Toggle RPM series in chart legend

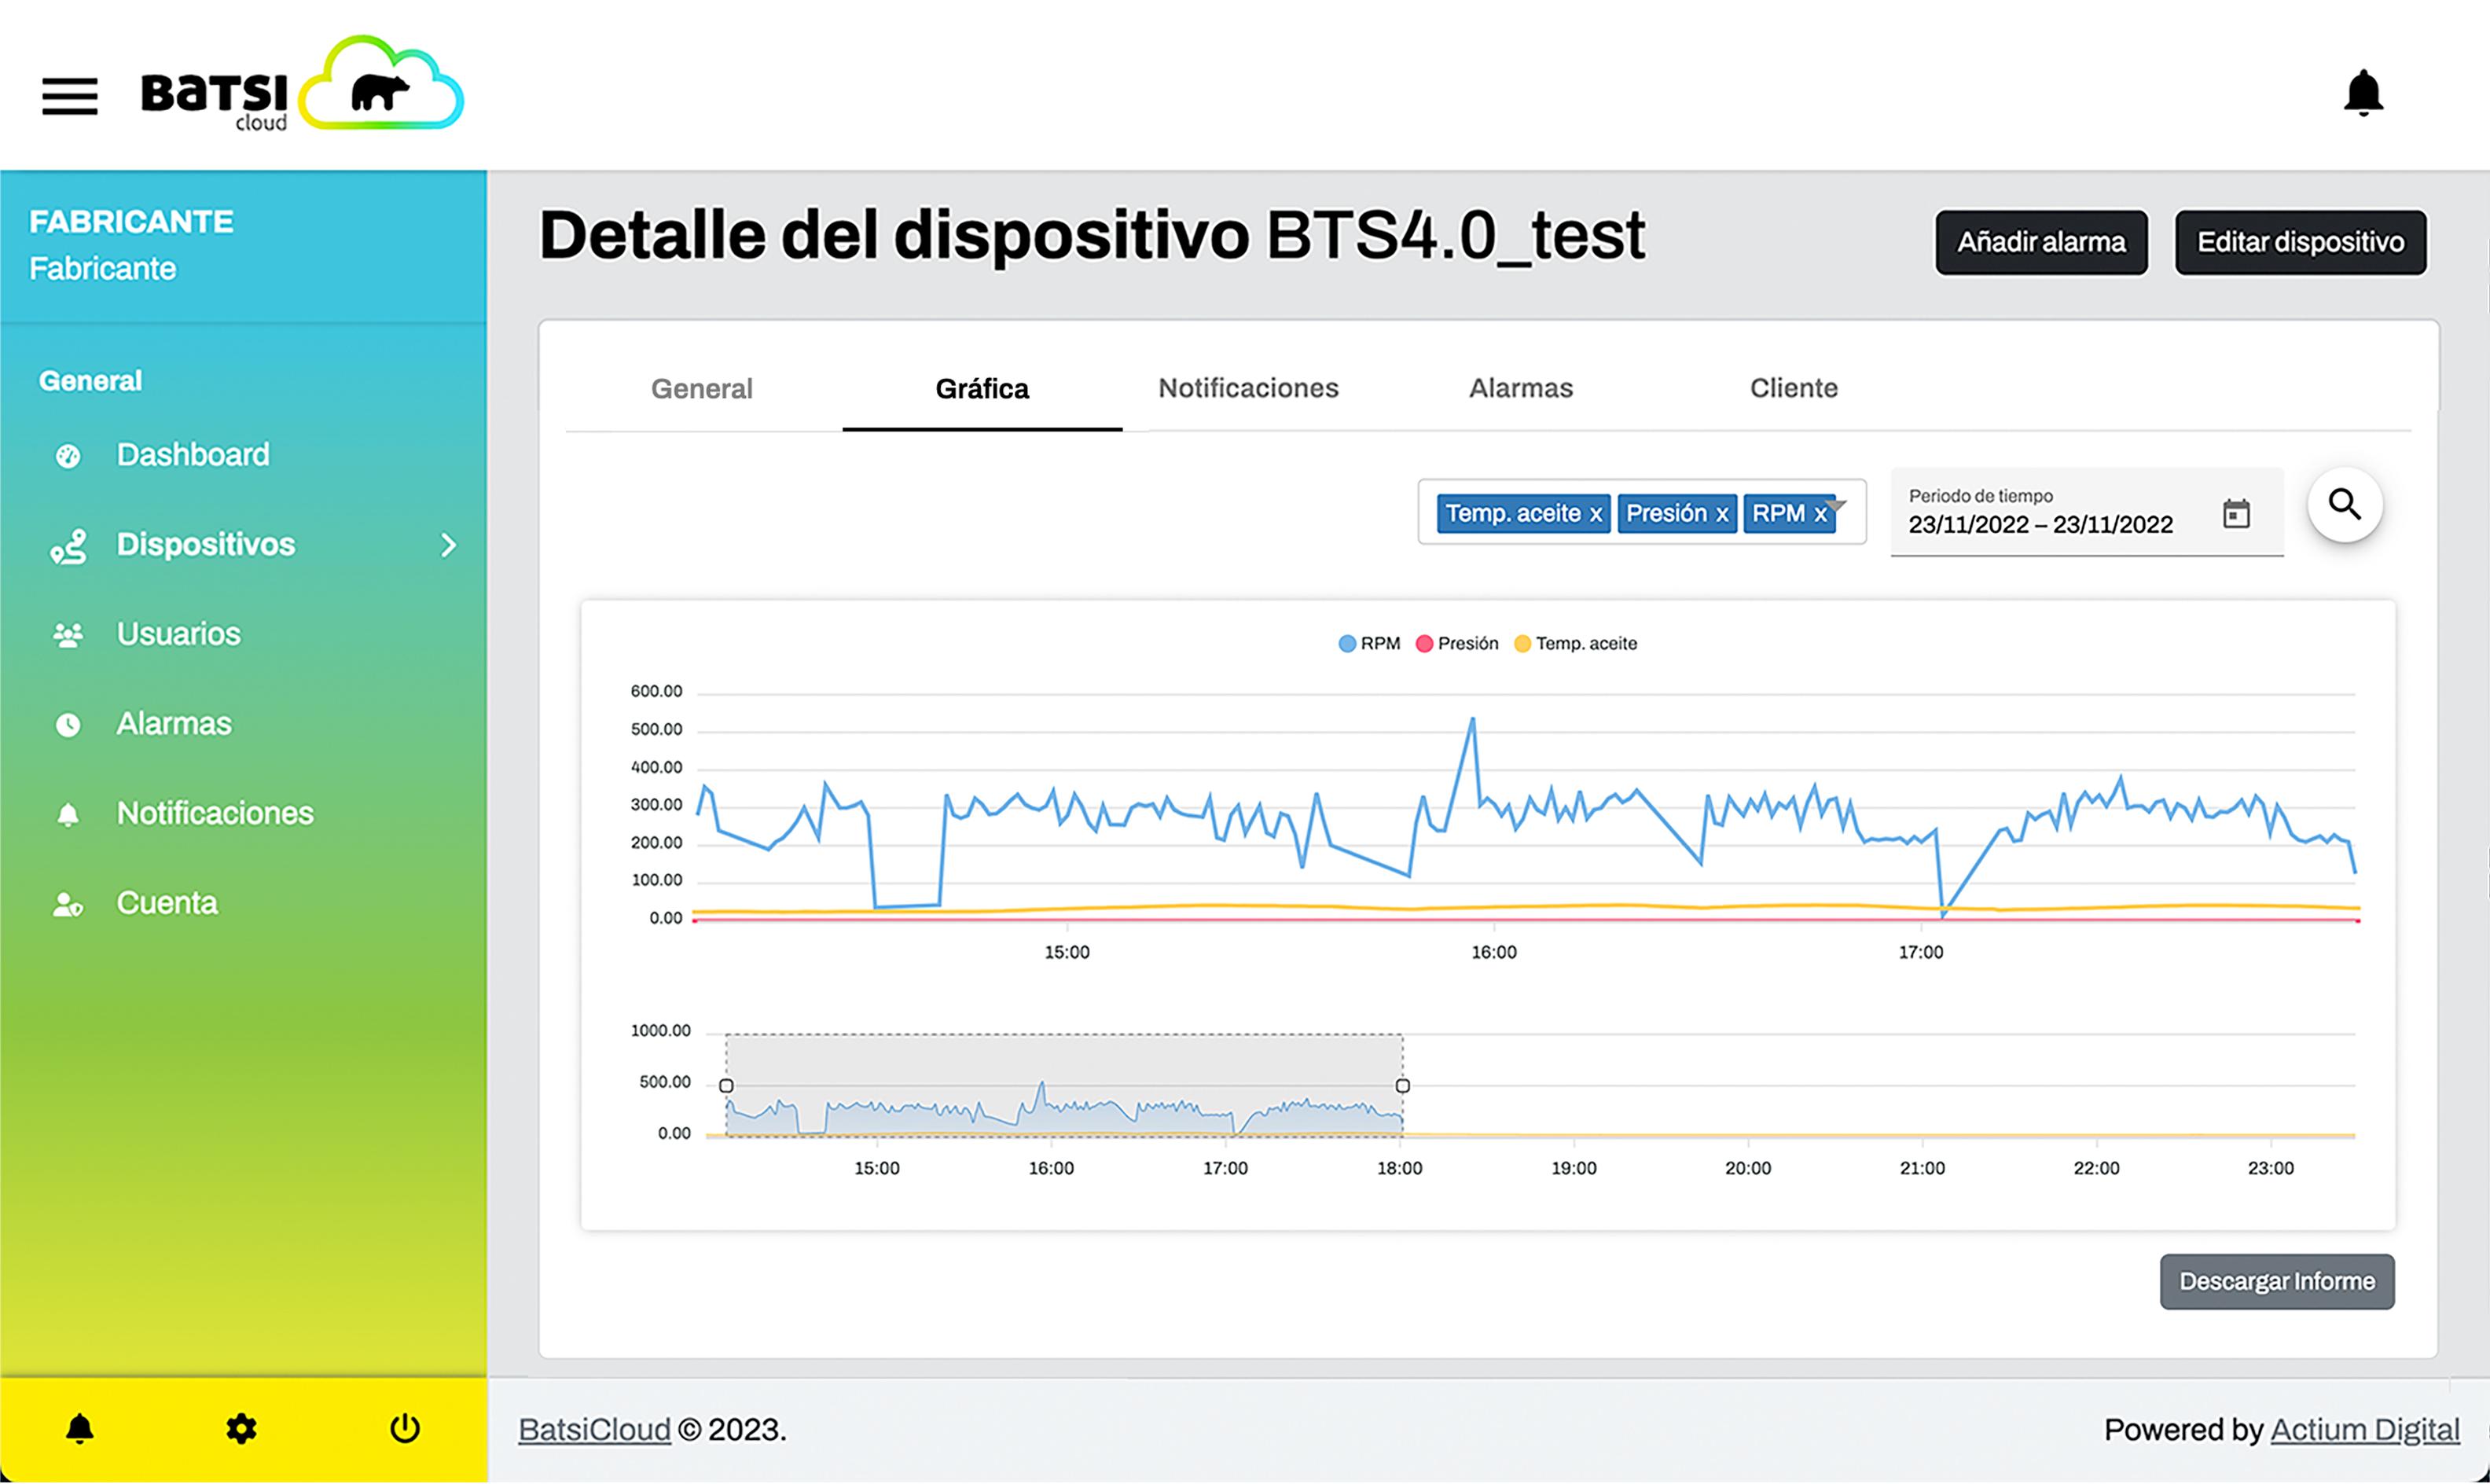point(1369,644)
